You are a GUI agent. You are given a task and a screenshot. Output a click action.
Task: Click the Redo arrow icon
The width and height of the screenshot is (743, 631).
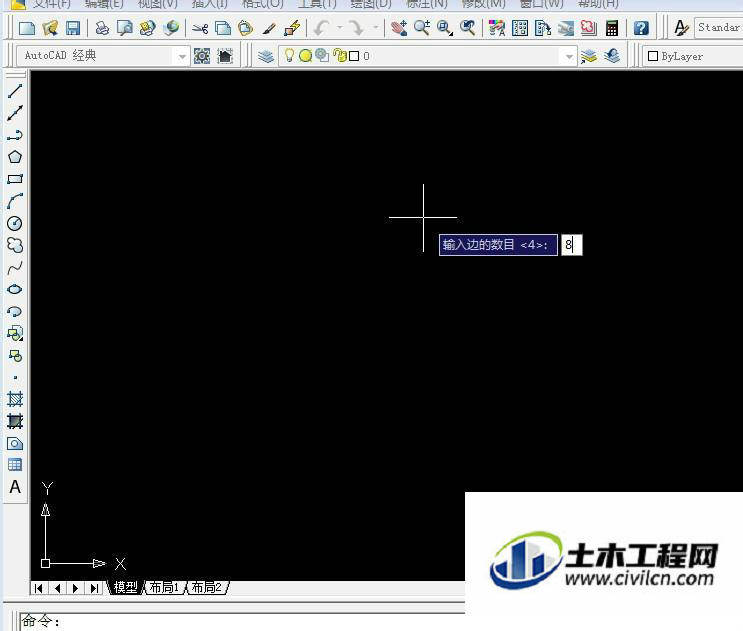[x=355, y=28]
